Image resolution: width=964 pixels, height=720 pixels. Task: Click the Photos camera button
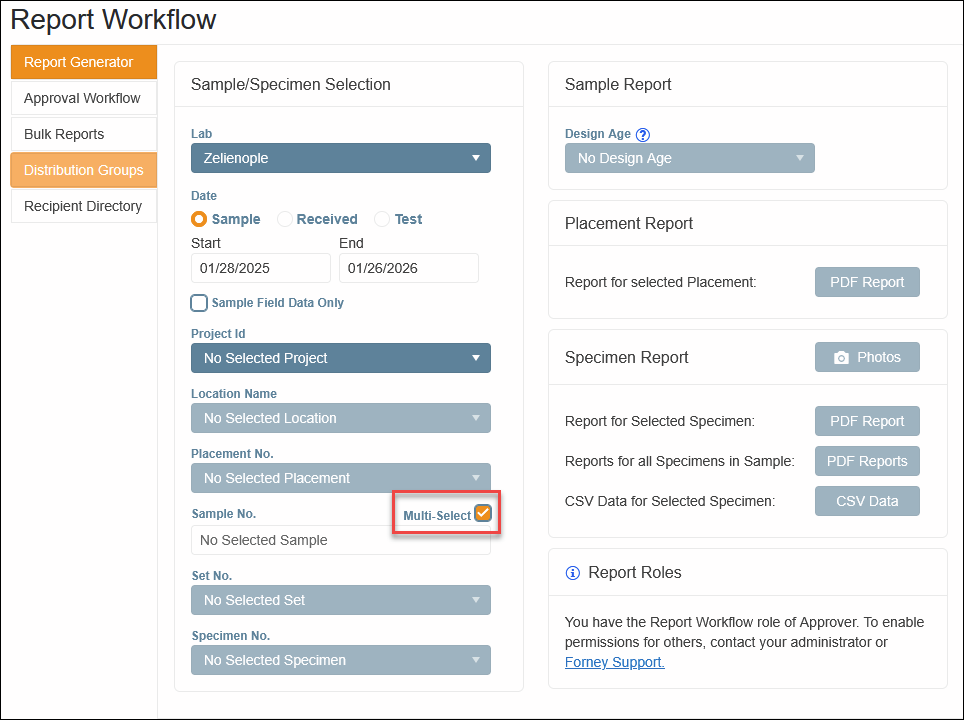[867, 357]
